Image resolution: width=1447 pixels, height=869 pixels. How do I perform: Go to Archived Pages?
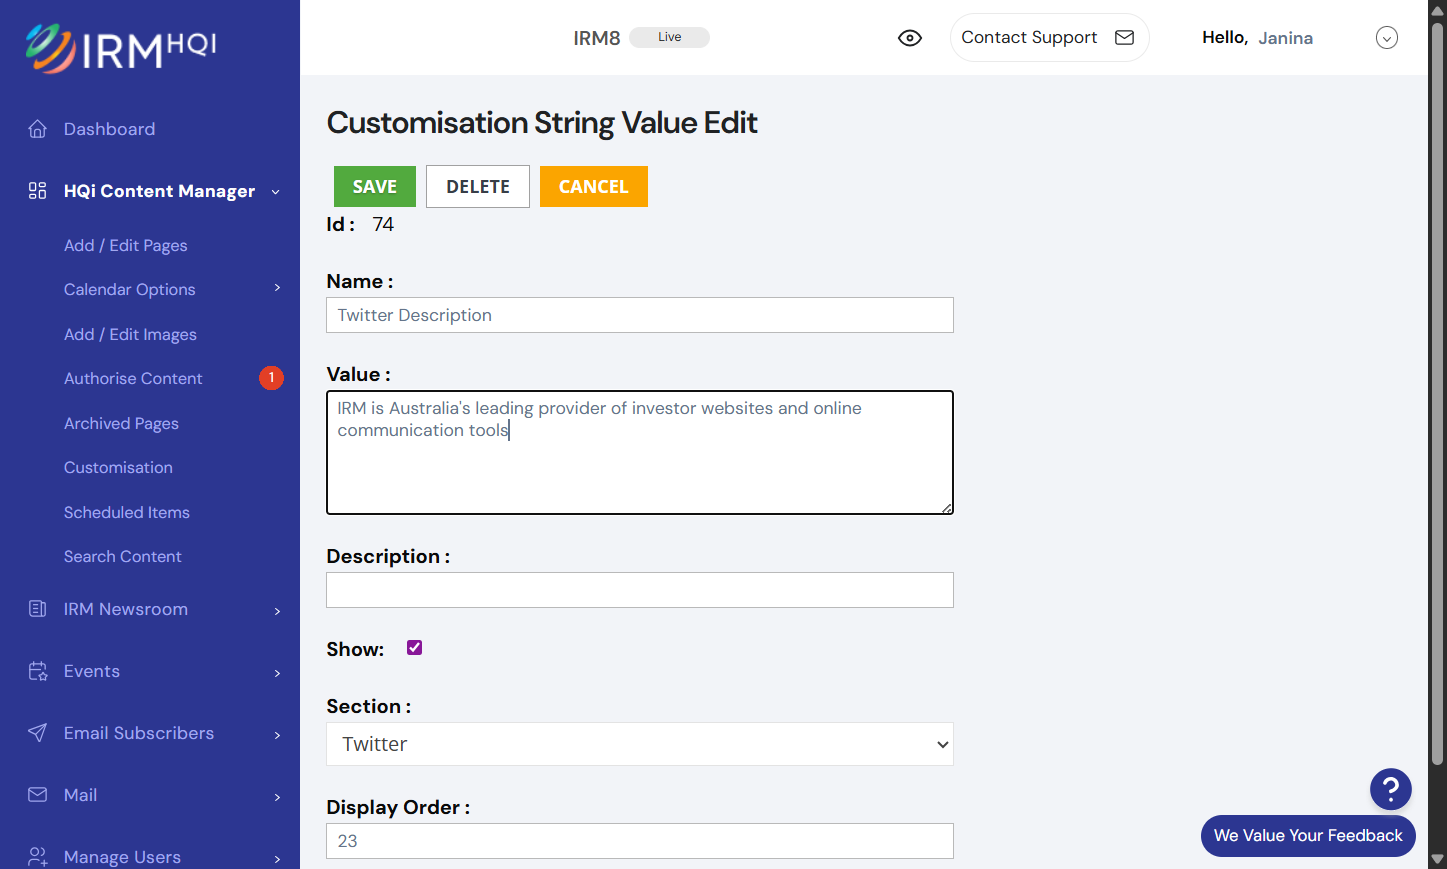(x=121, y=423)
